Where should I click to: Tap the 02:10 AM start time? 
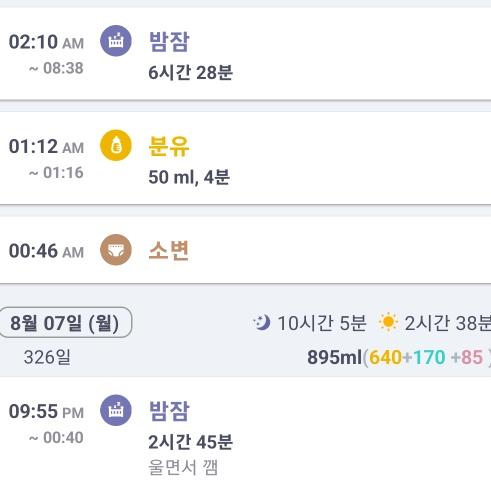[46, 42]
